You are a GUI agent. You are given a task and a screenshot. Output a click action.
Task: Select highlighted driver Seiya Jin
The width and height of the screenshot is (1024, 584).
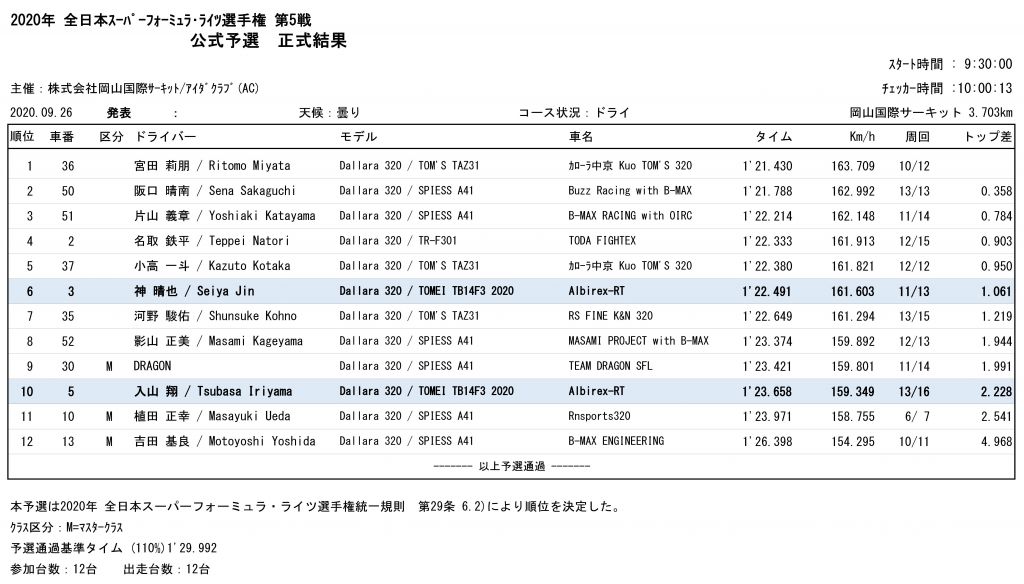195,291
